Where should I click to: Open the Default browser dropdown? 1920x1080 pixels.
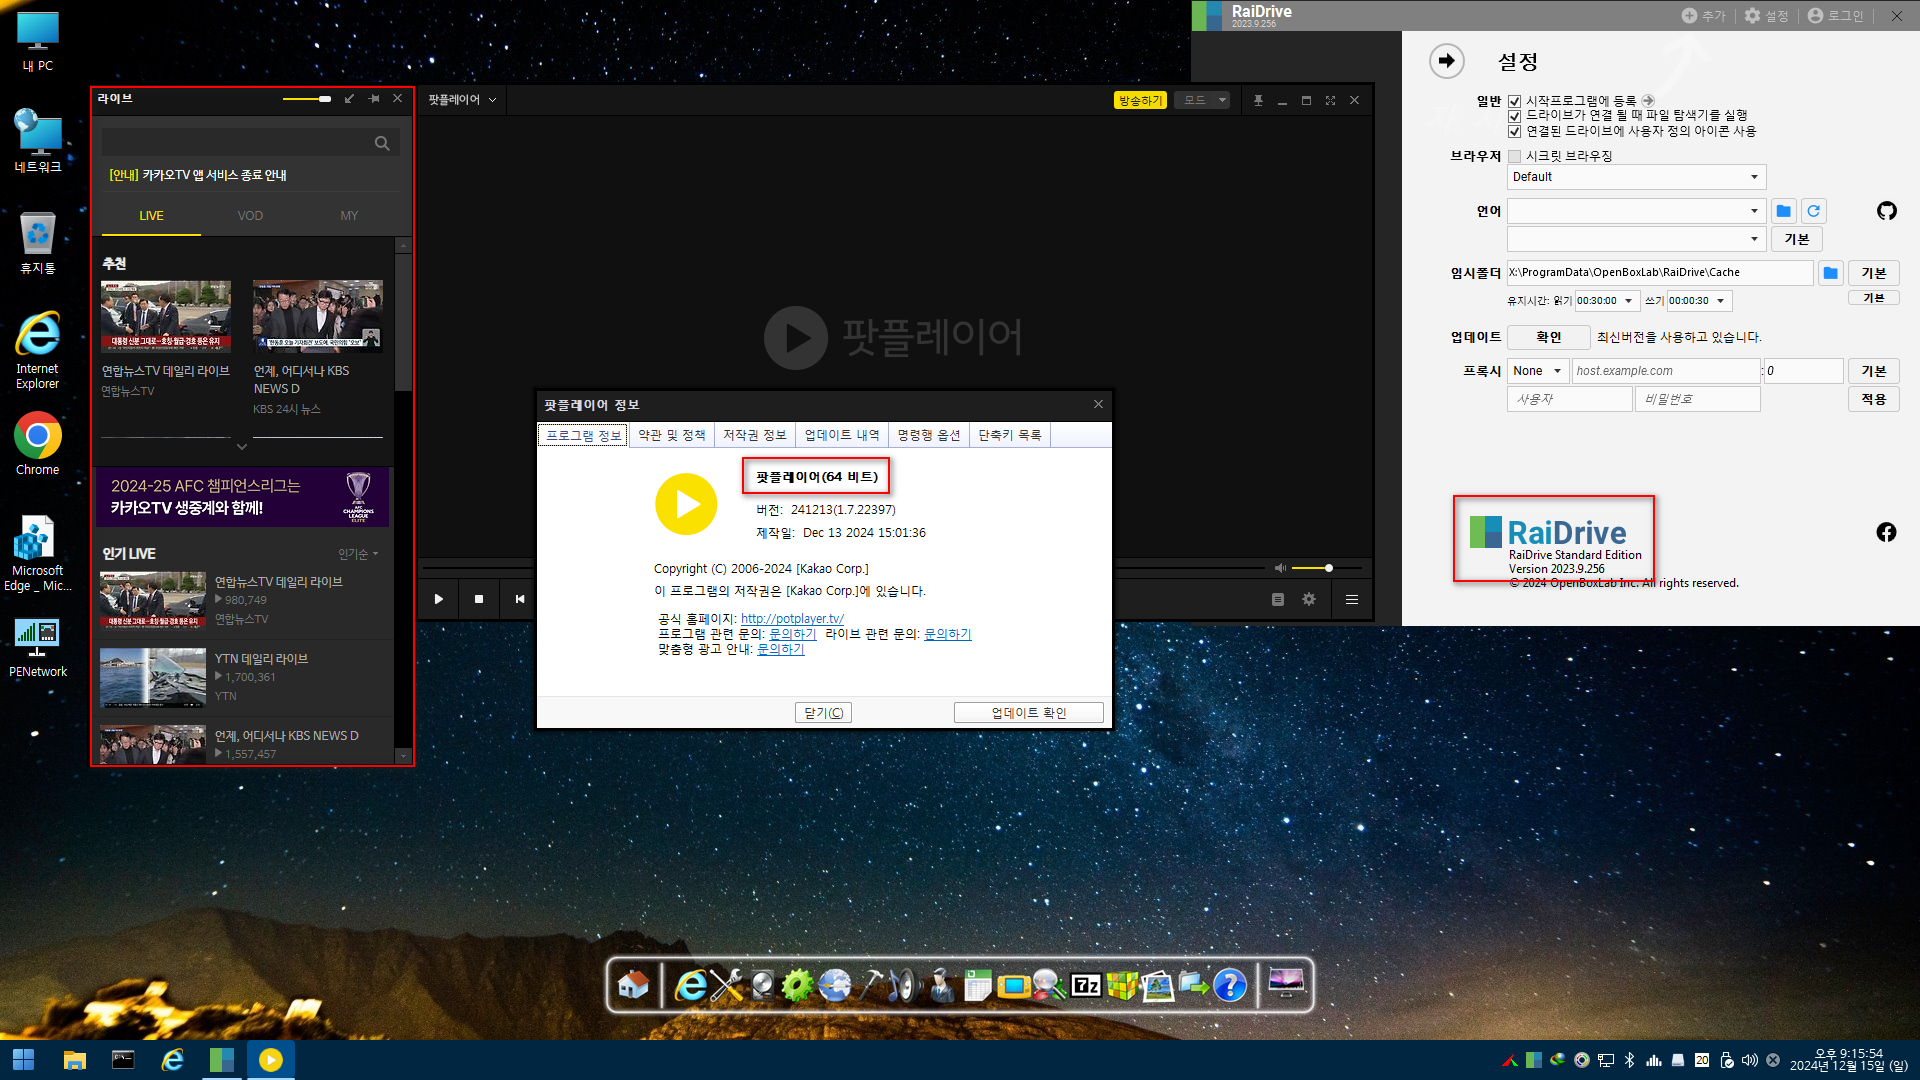[1636, 177]
